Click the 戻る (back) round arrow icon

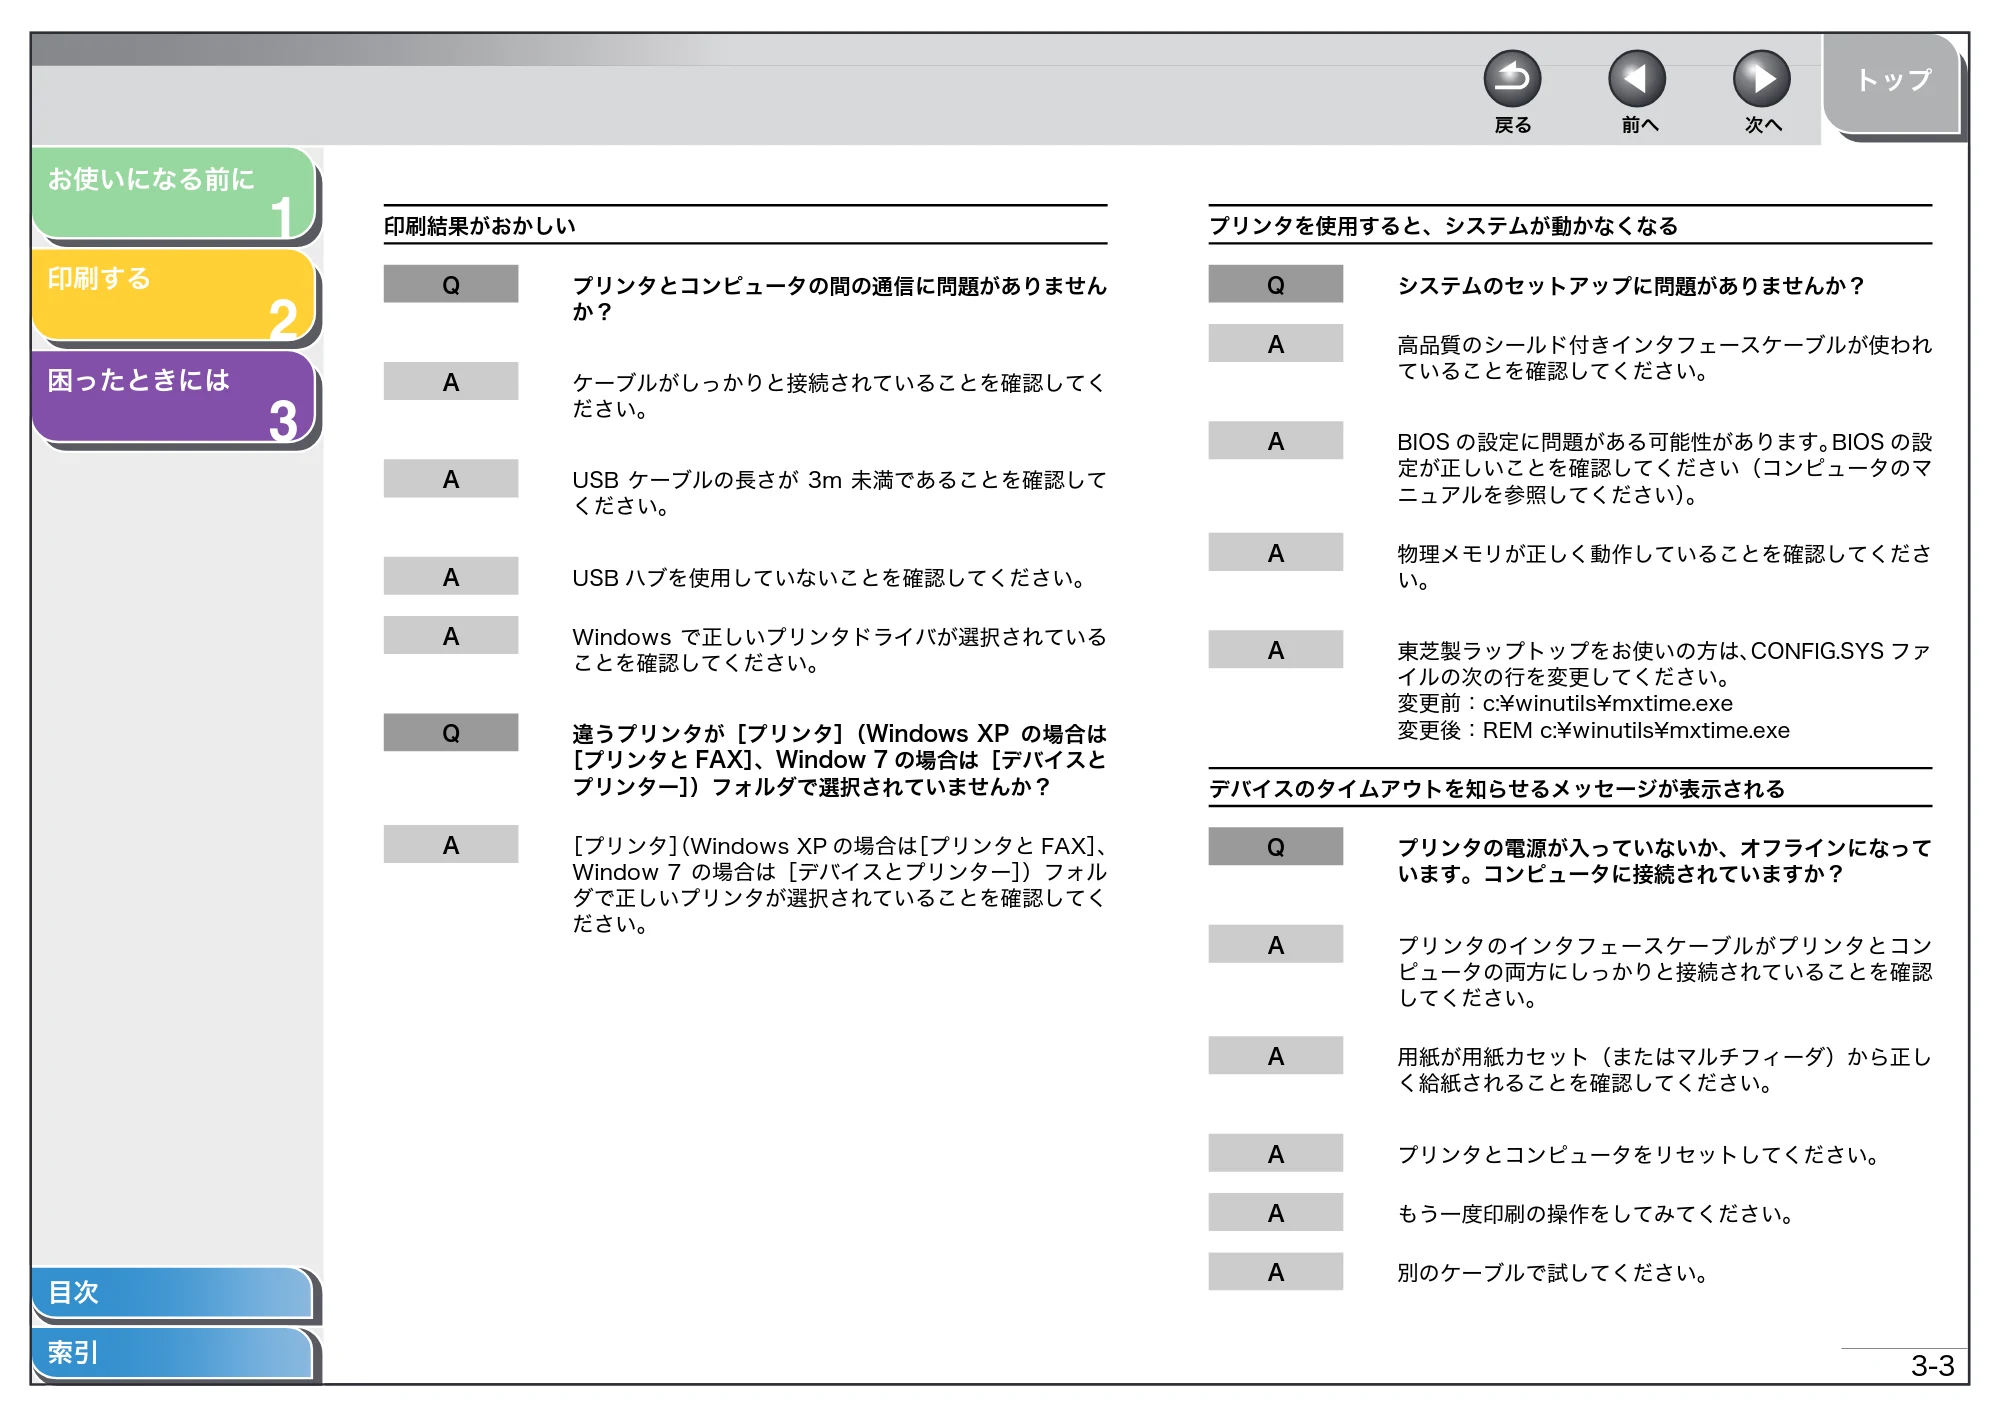click(x=1511, y=79)
